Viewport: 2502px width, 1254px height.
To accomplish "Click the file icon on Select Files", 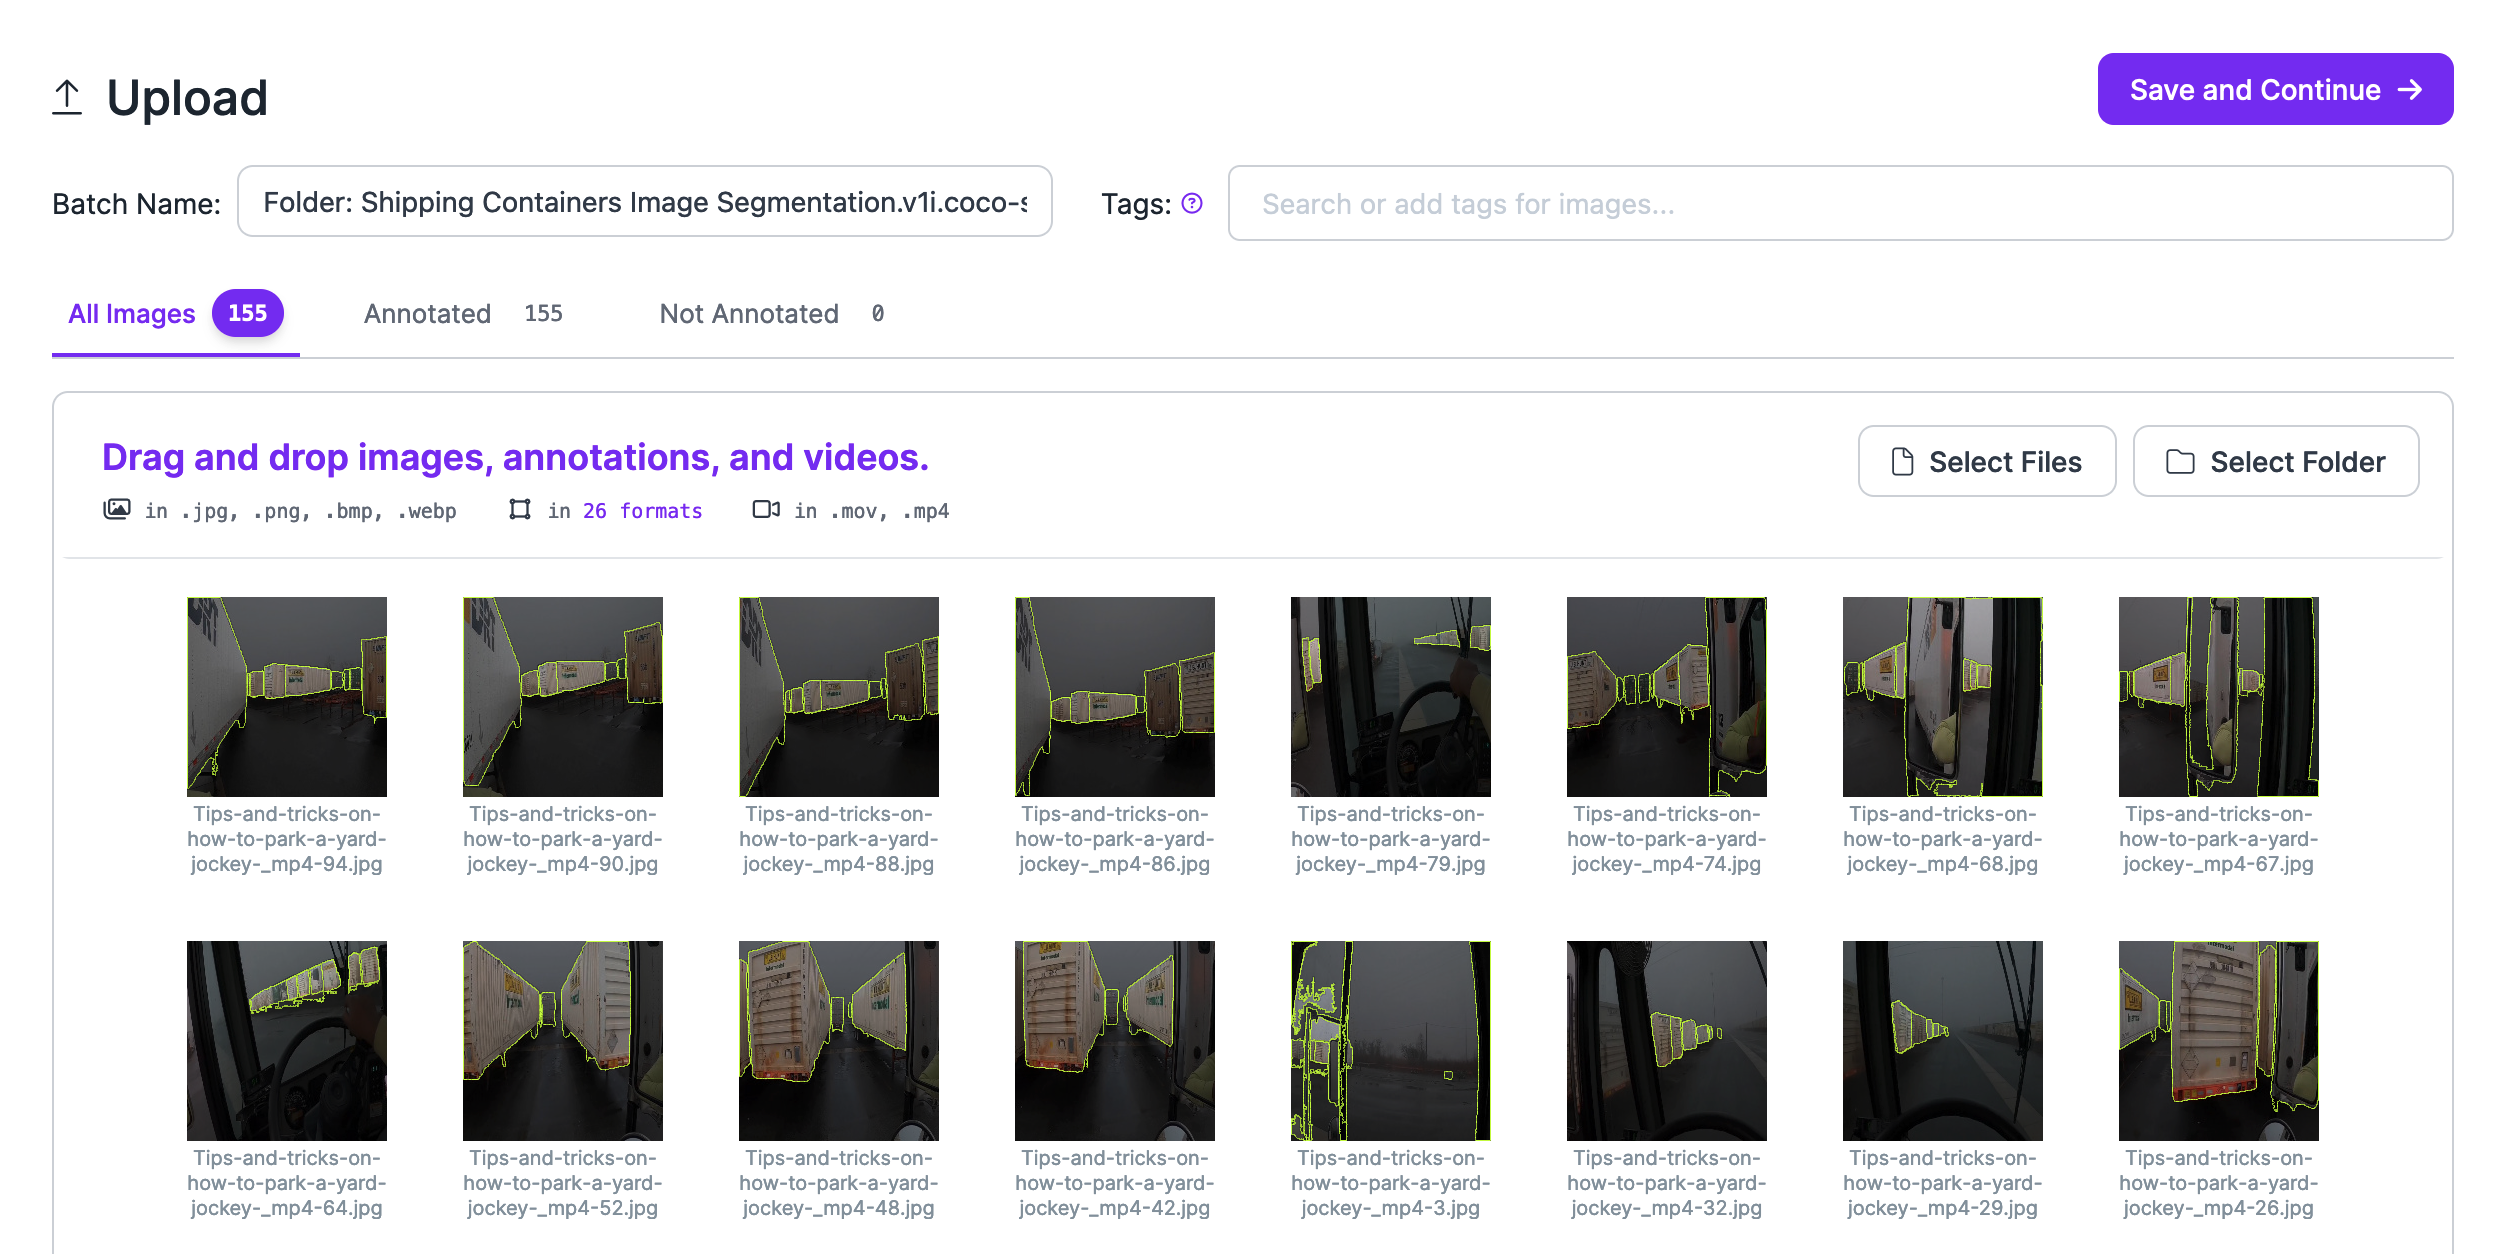I will 1902,462.
